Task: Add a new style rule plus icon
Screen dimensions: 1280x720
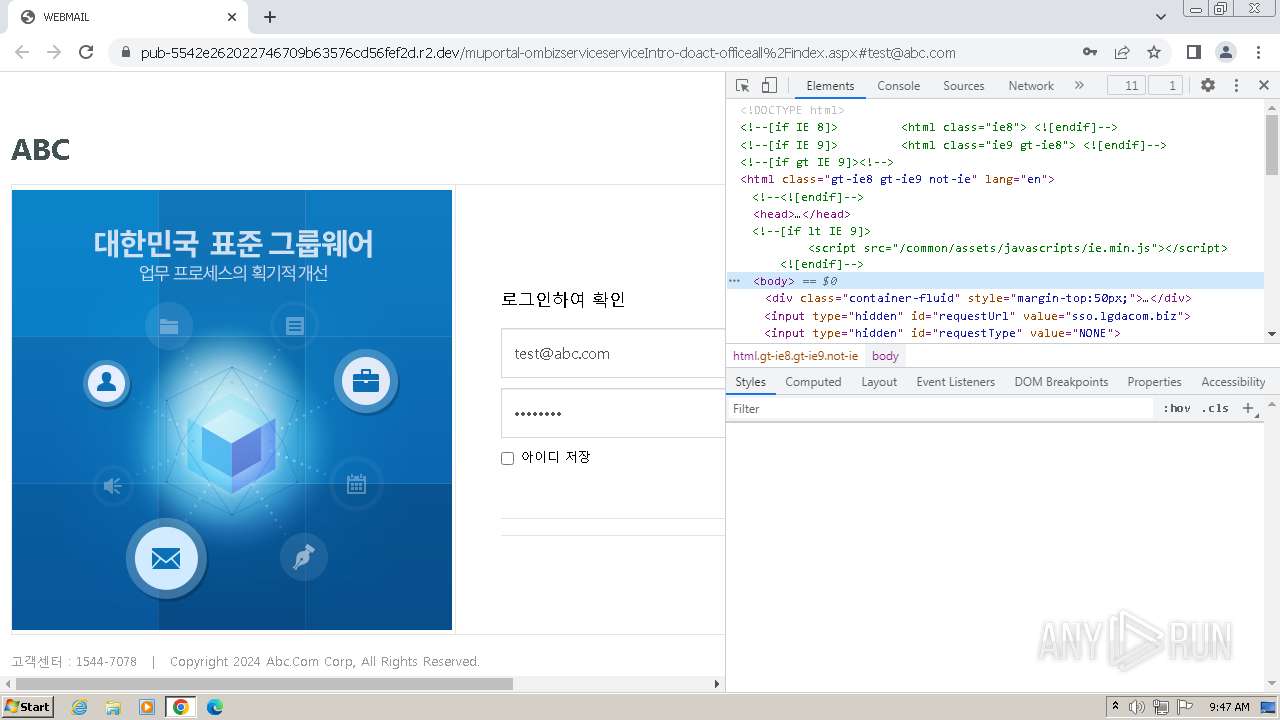Action: 1248,409
